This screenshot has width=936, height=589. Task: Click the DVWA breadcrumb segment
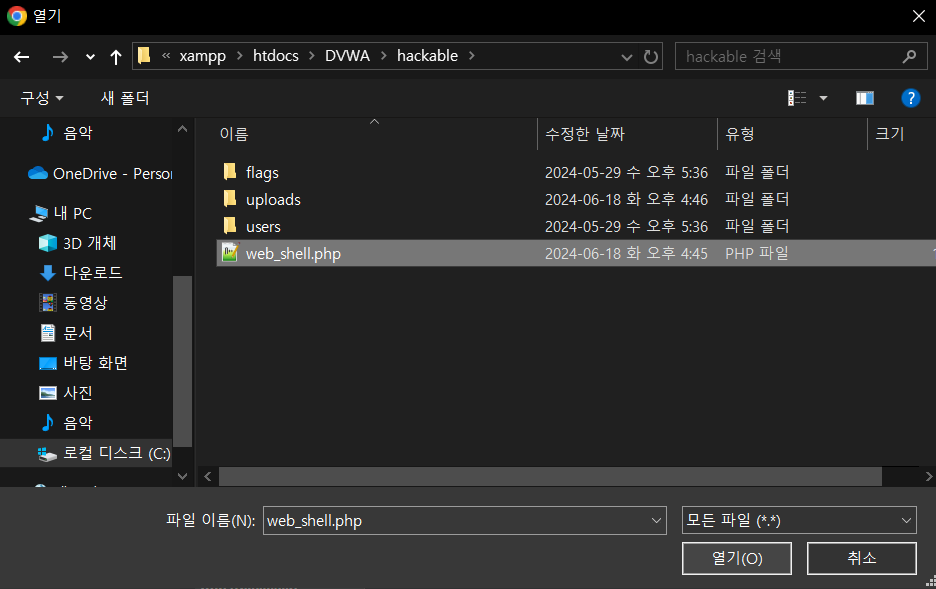click(347, 55)
